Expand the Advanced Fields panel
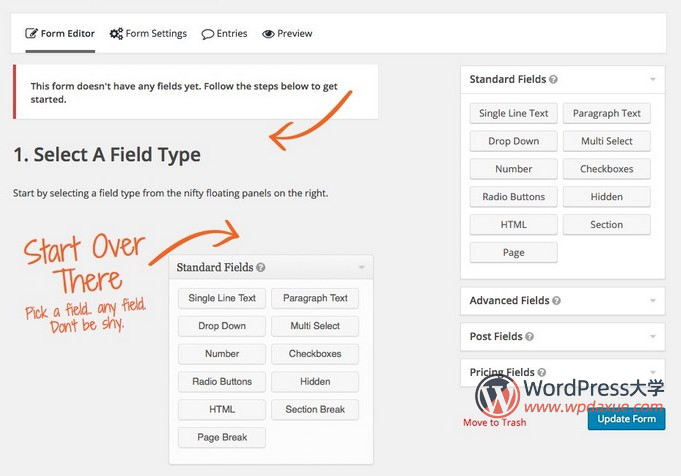Screen dimensions: 681x476 click(653, 301)
